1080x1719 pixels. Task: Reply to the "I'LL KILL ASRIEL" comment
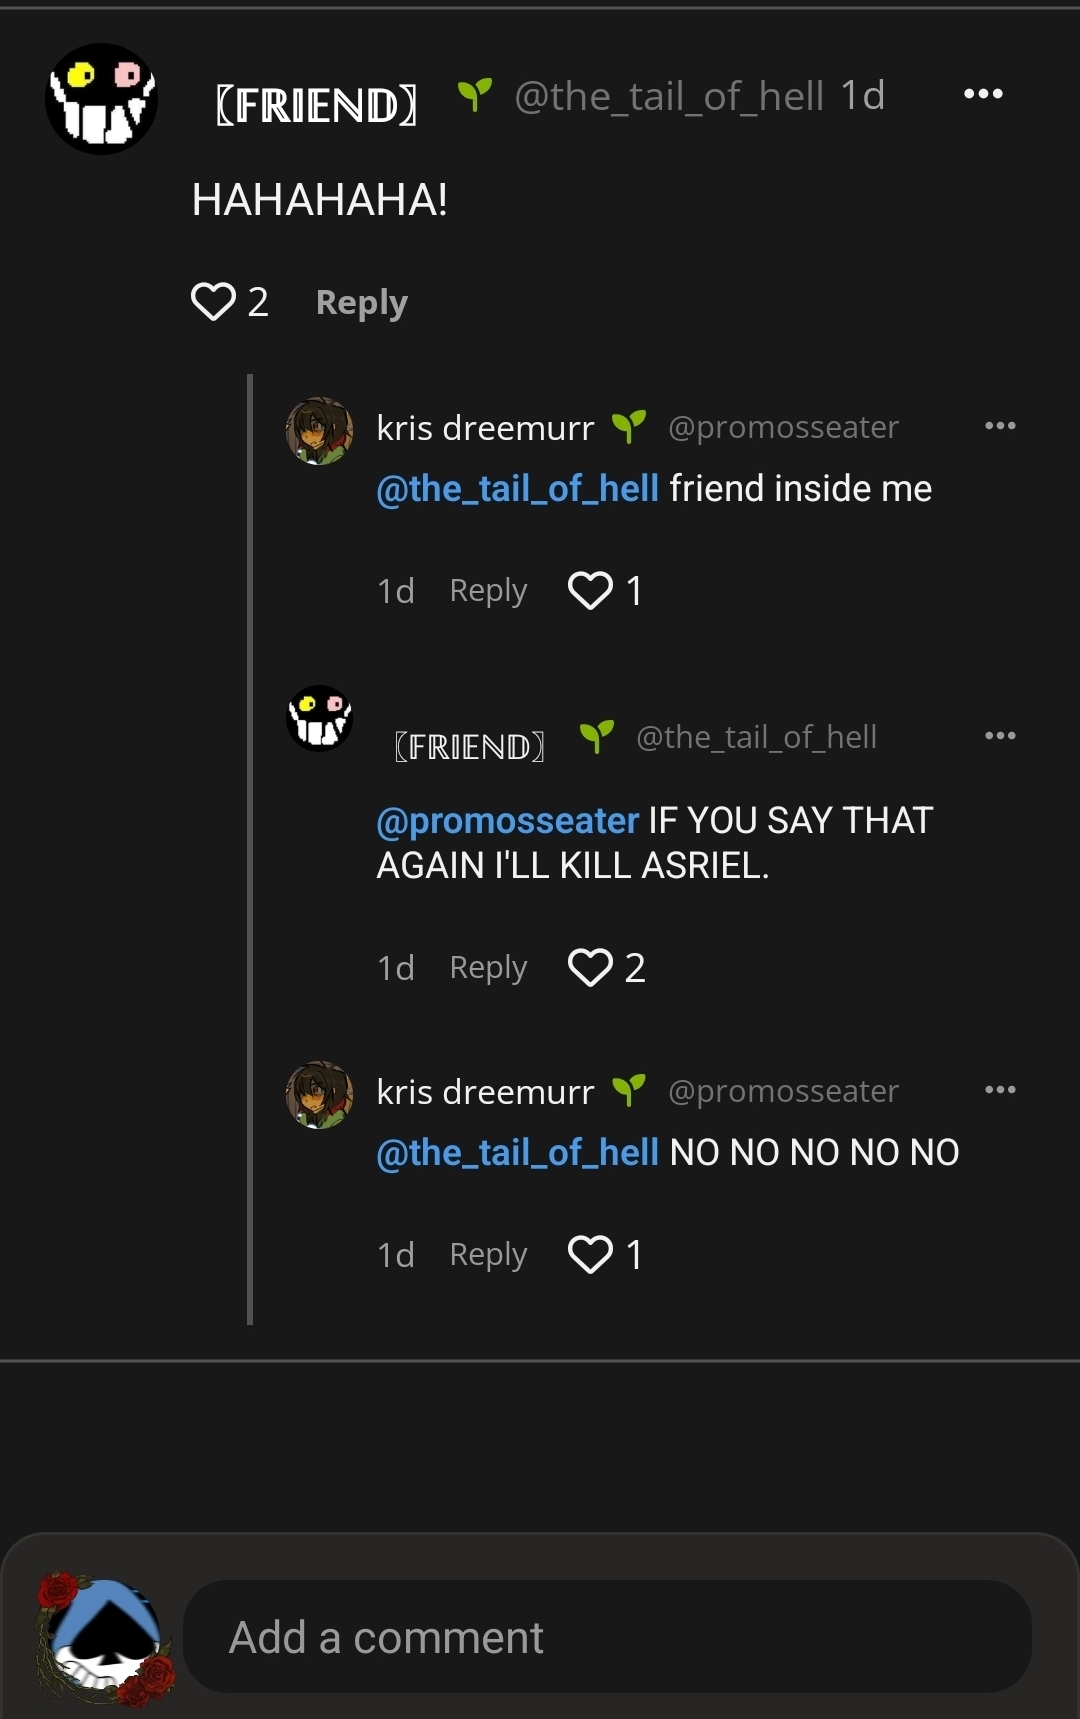click(488, 967)
